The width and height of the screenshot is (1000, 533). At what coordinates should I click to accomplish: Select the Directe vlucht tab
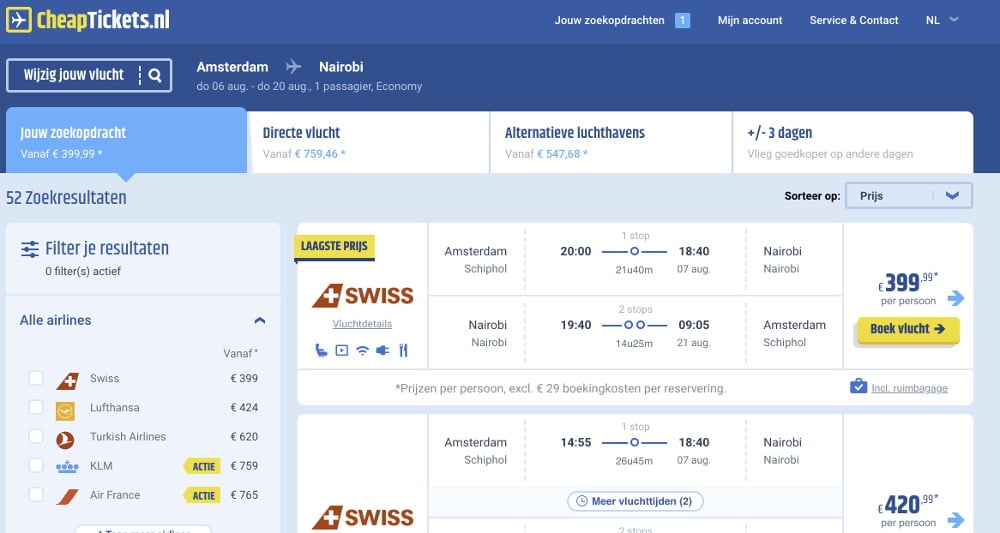pyautogui.click(x=369, y=142)
